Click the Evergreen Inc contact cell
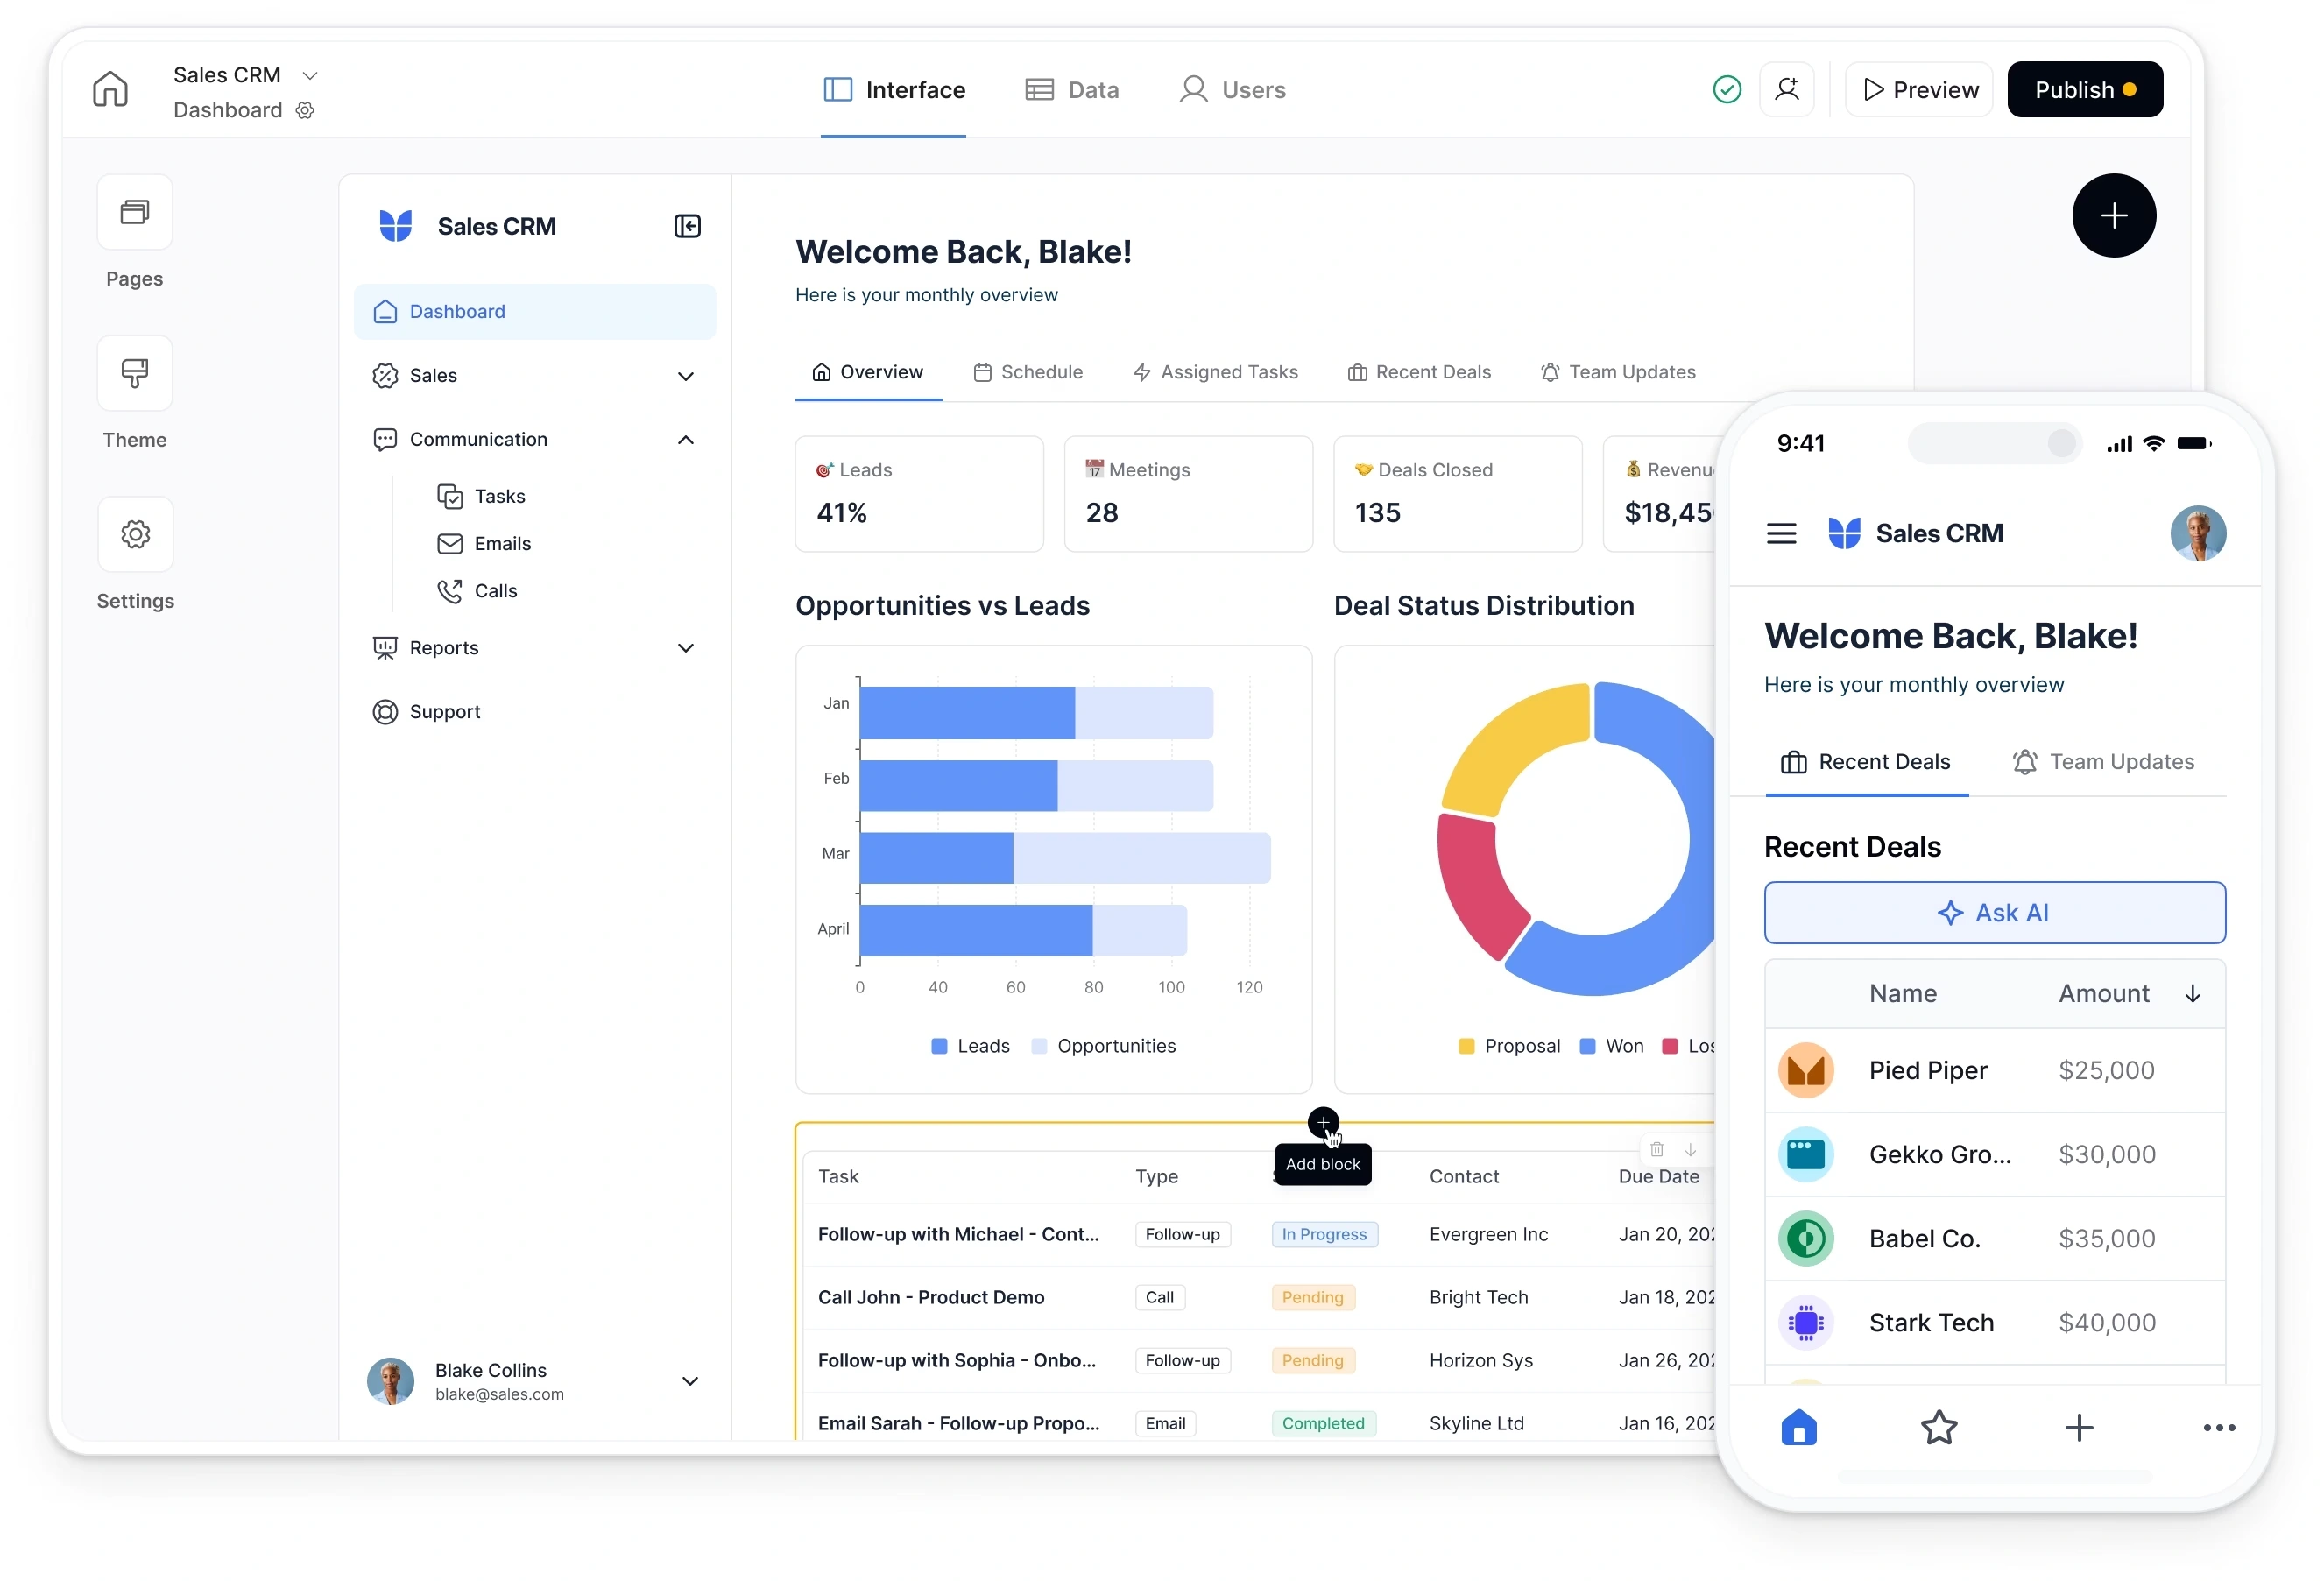Viewport: 2324px width, 1581px height. click(1488, 1235)
